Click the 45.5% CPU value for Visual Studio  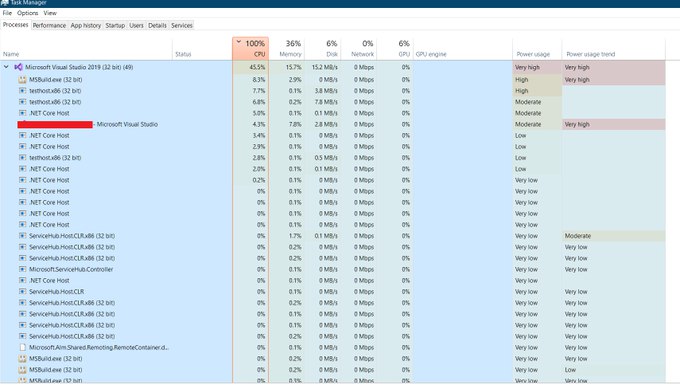tap(257, 67)
